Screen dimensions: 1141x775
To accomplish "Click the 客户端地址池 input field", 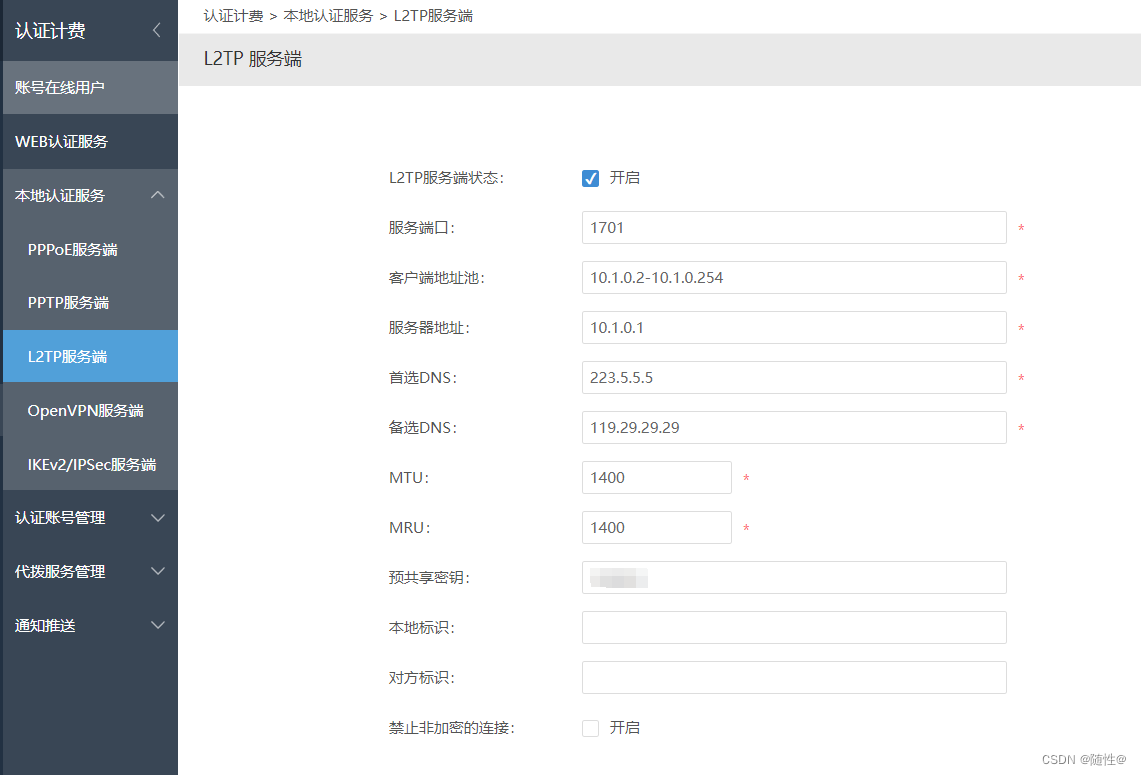I will point(794,277).
